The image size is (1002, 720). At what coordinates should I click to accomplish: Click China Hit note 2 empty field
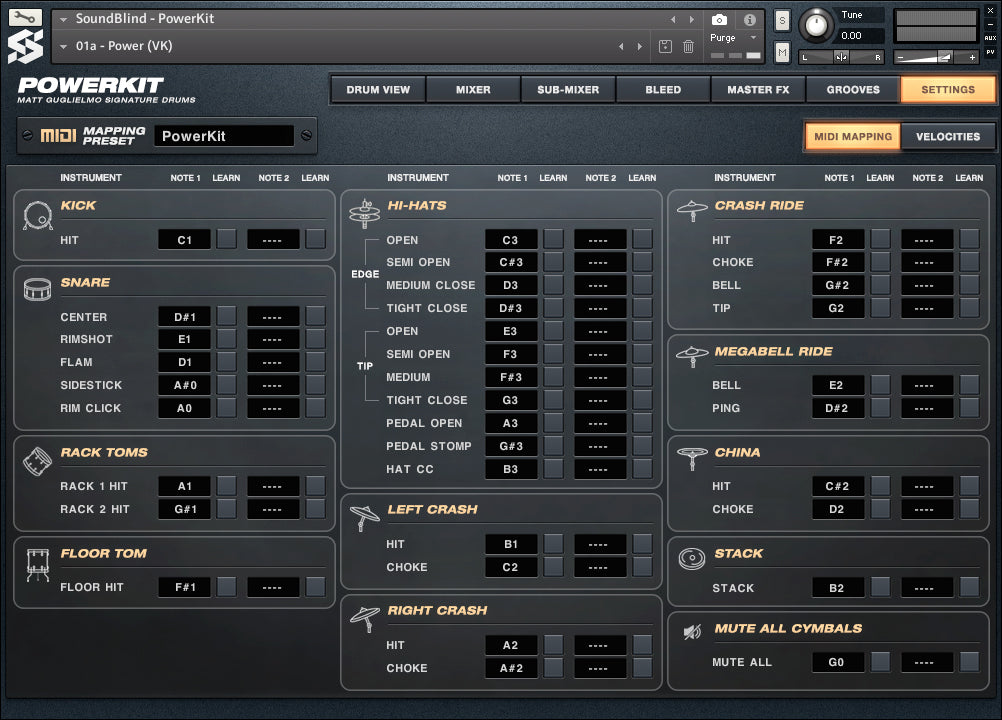[x=927, y=486]
